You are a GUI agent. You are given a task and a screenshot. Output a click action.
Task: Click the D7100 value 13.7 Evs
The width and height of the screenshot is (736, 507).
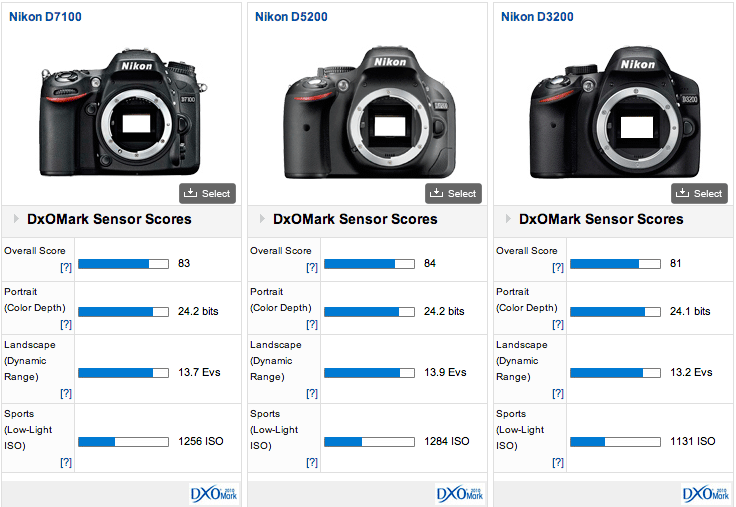point(199,372)
